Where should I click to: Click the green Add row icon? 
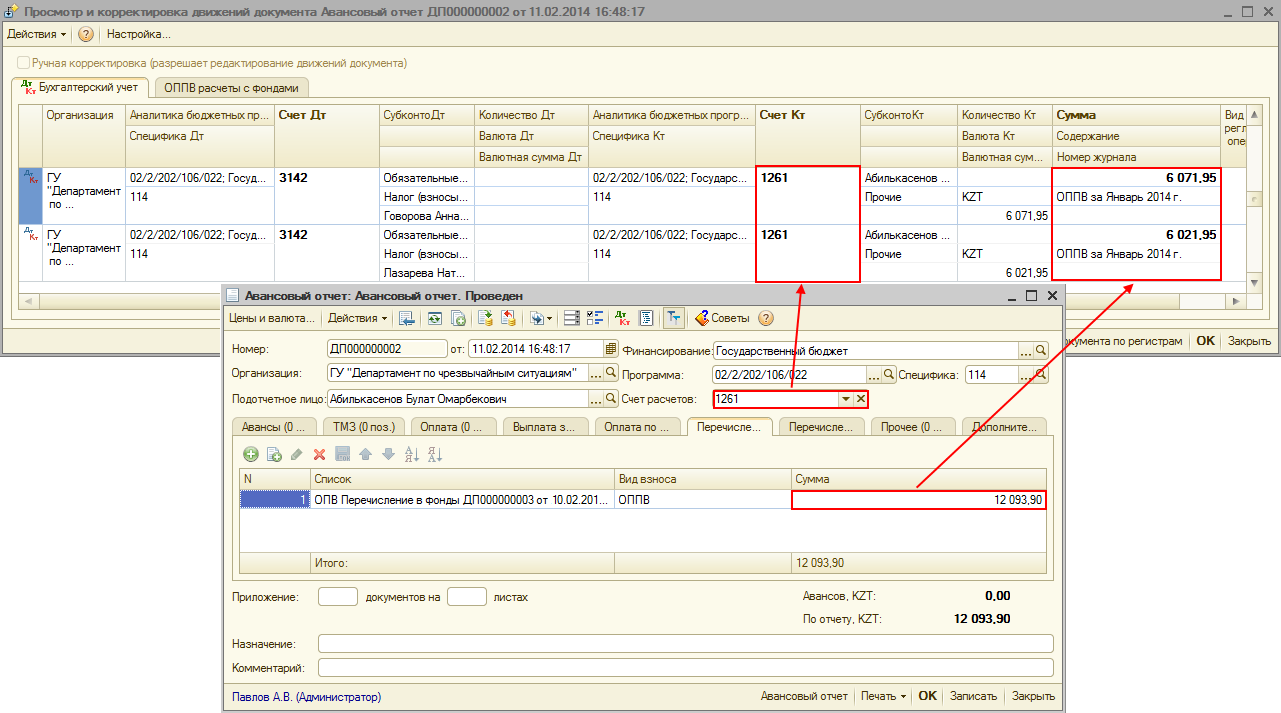[250, 454]
